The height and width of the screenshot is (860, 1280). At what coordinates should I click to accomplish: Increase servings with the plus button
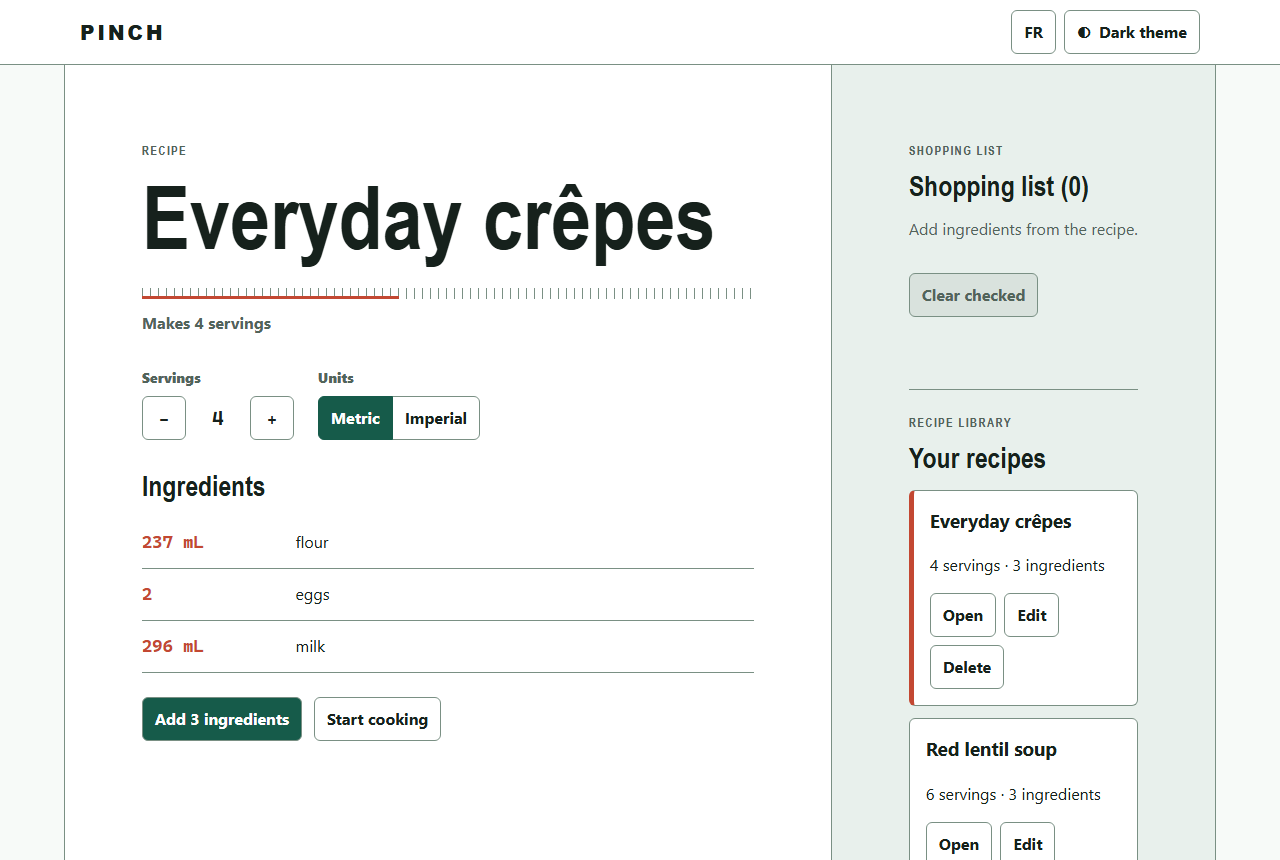272,418
